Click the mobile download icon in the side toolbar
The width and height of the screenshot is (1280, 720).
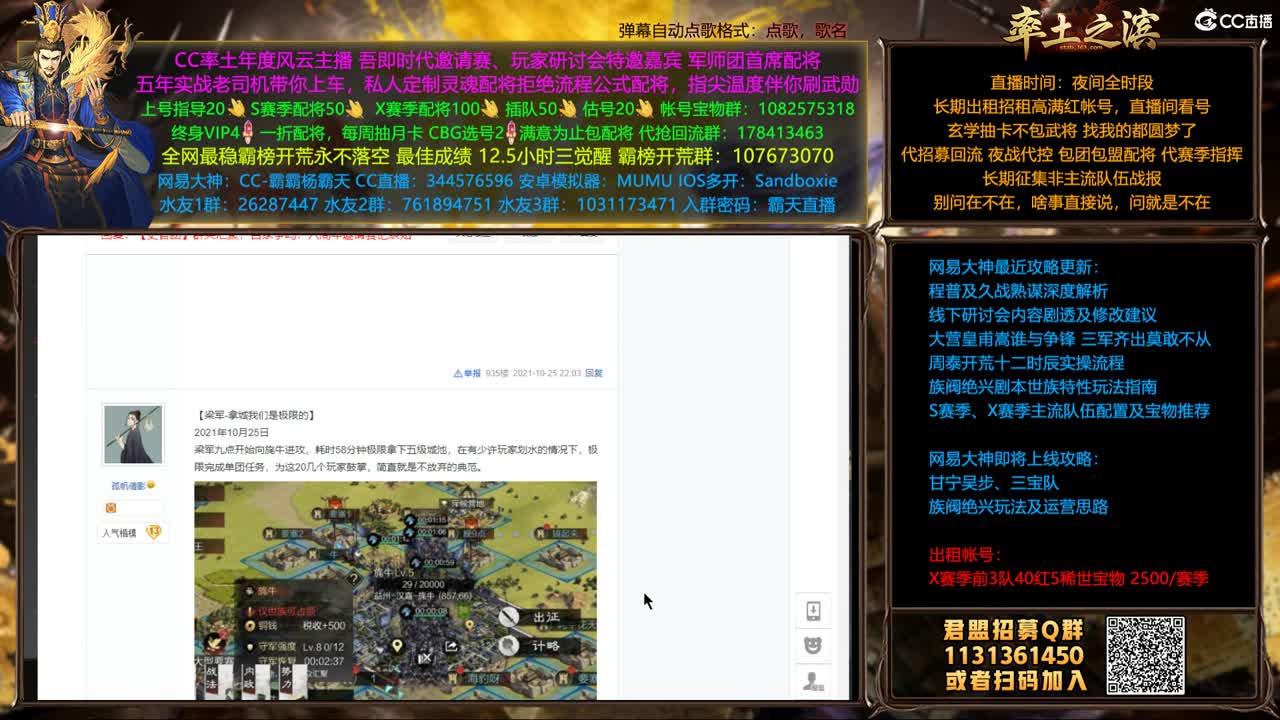[813, 611]
